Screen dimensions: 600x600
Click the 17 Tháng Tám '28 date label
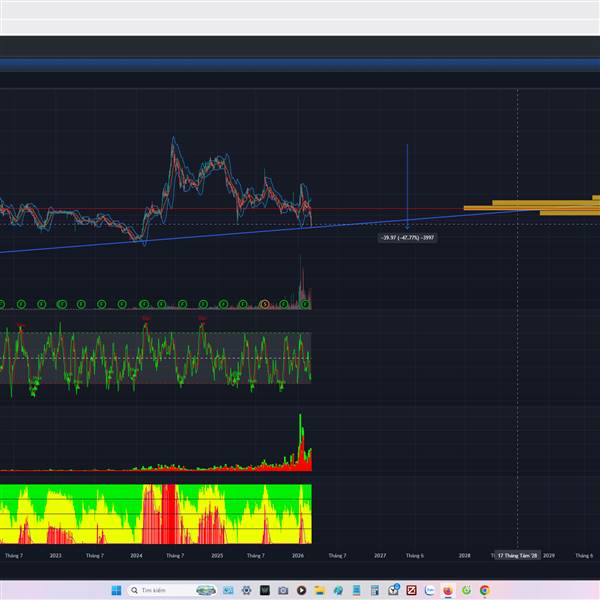coord(517,555)
